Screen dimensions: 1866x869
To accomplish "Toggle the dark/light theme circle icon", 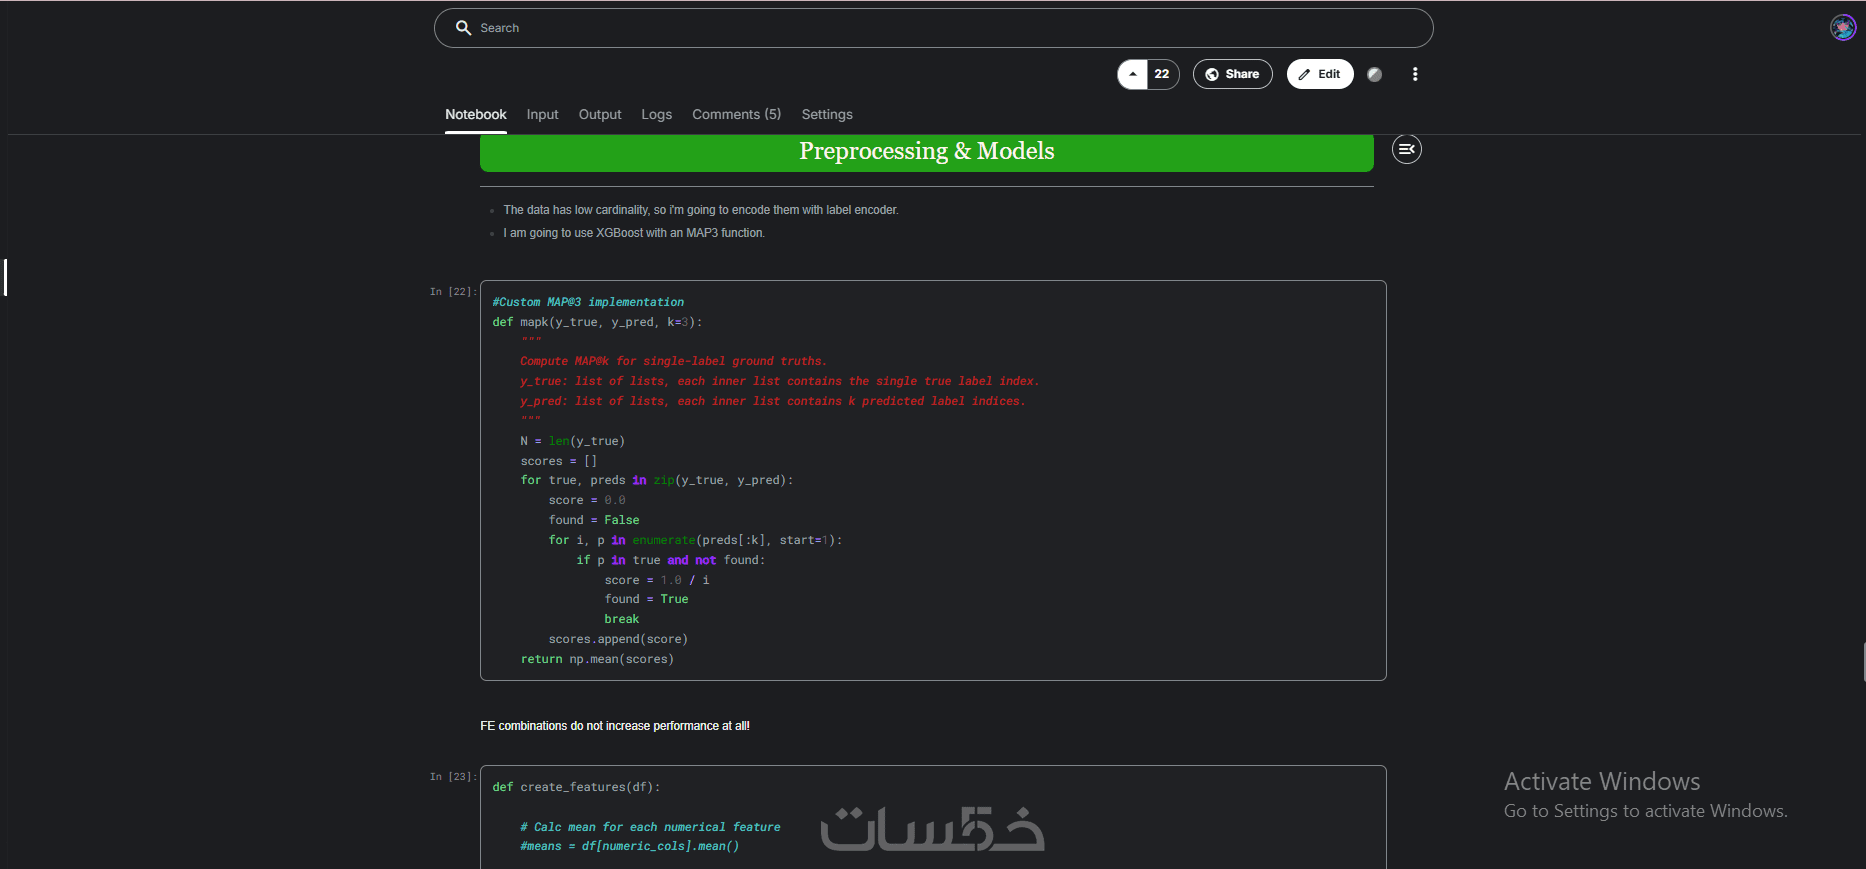I will [x=1375, y=74].
